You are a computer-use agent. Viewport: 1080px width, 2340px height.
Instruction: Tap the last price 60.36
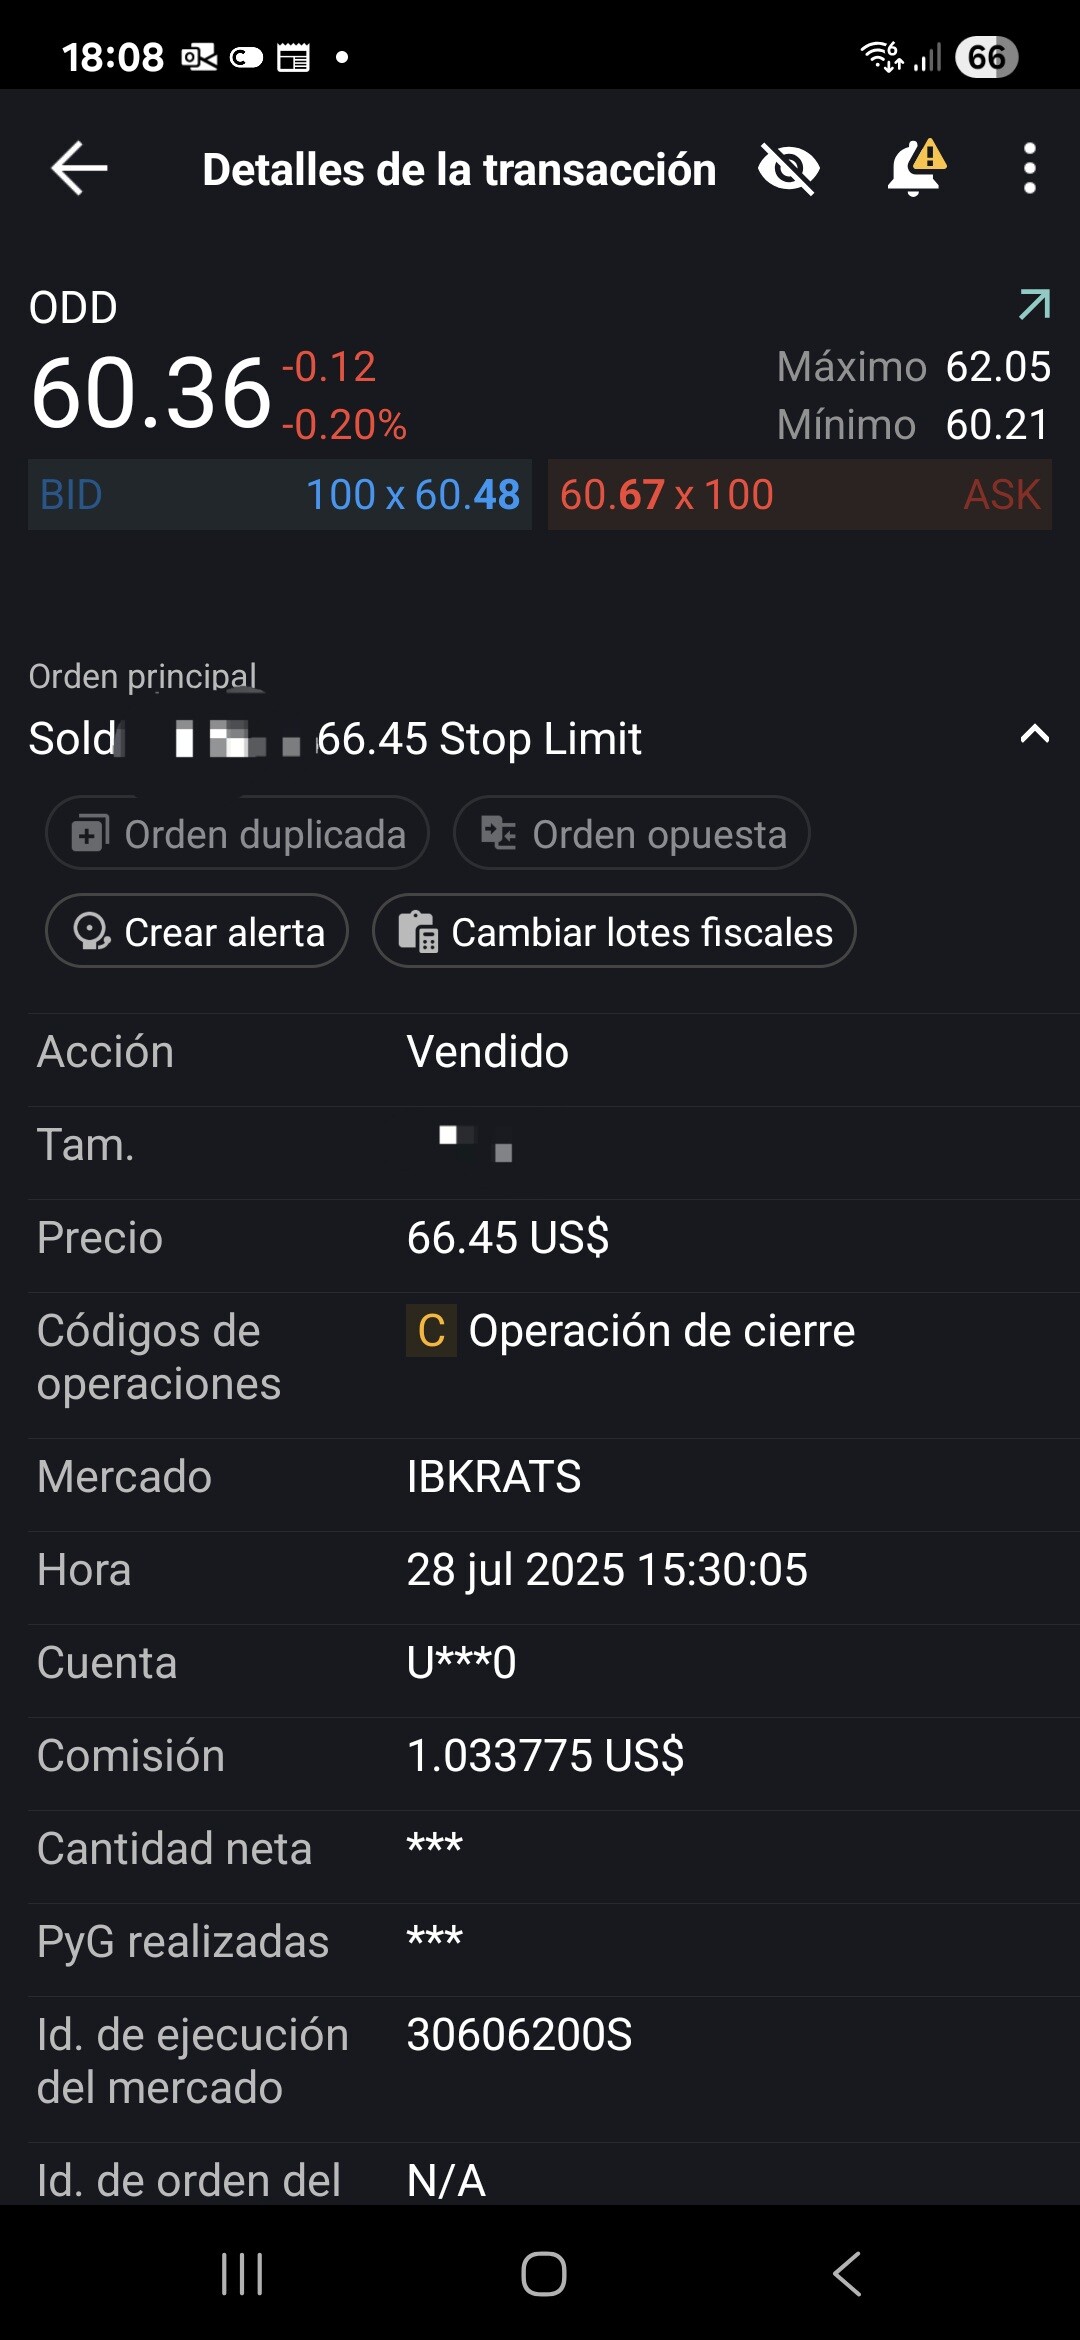click(151, 394)
